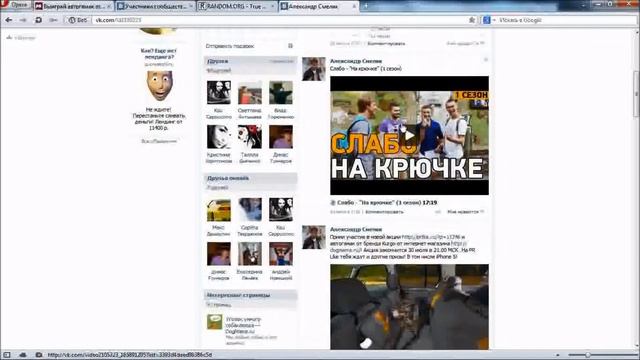
Task: Open the Doghome page icon in interesting pages
Action: tap(214, 322)
